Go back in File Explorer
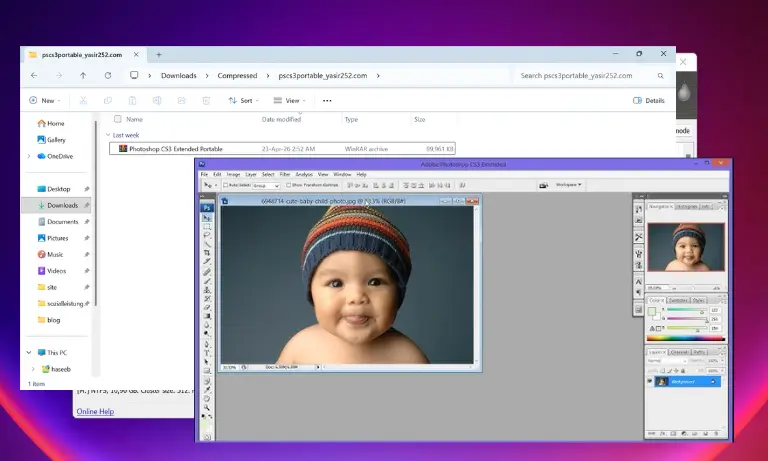 [34, 75]
